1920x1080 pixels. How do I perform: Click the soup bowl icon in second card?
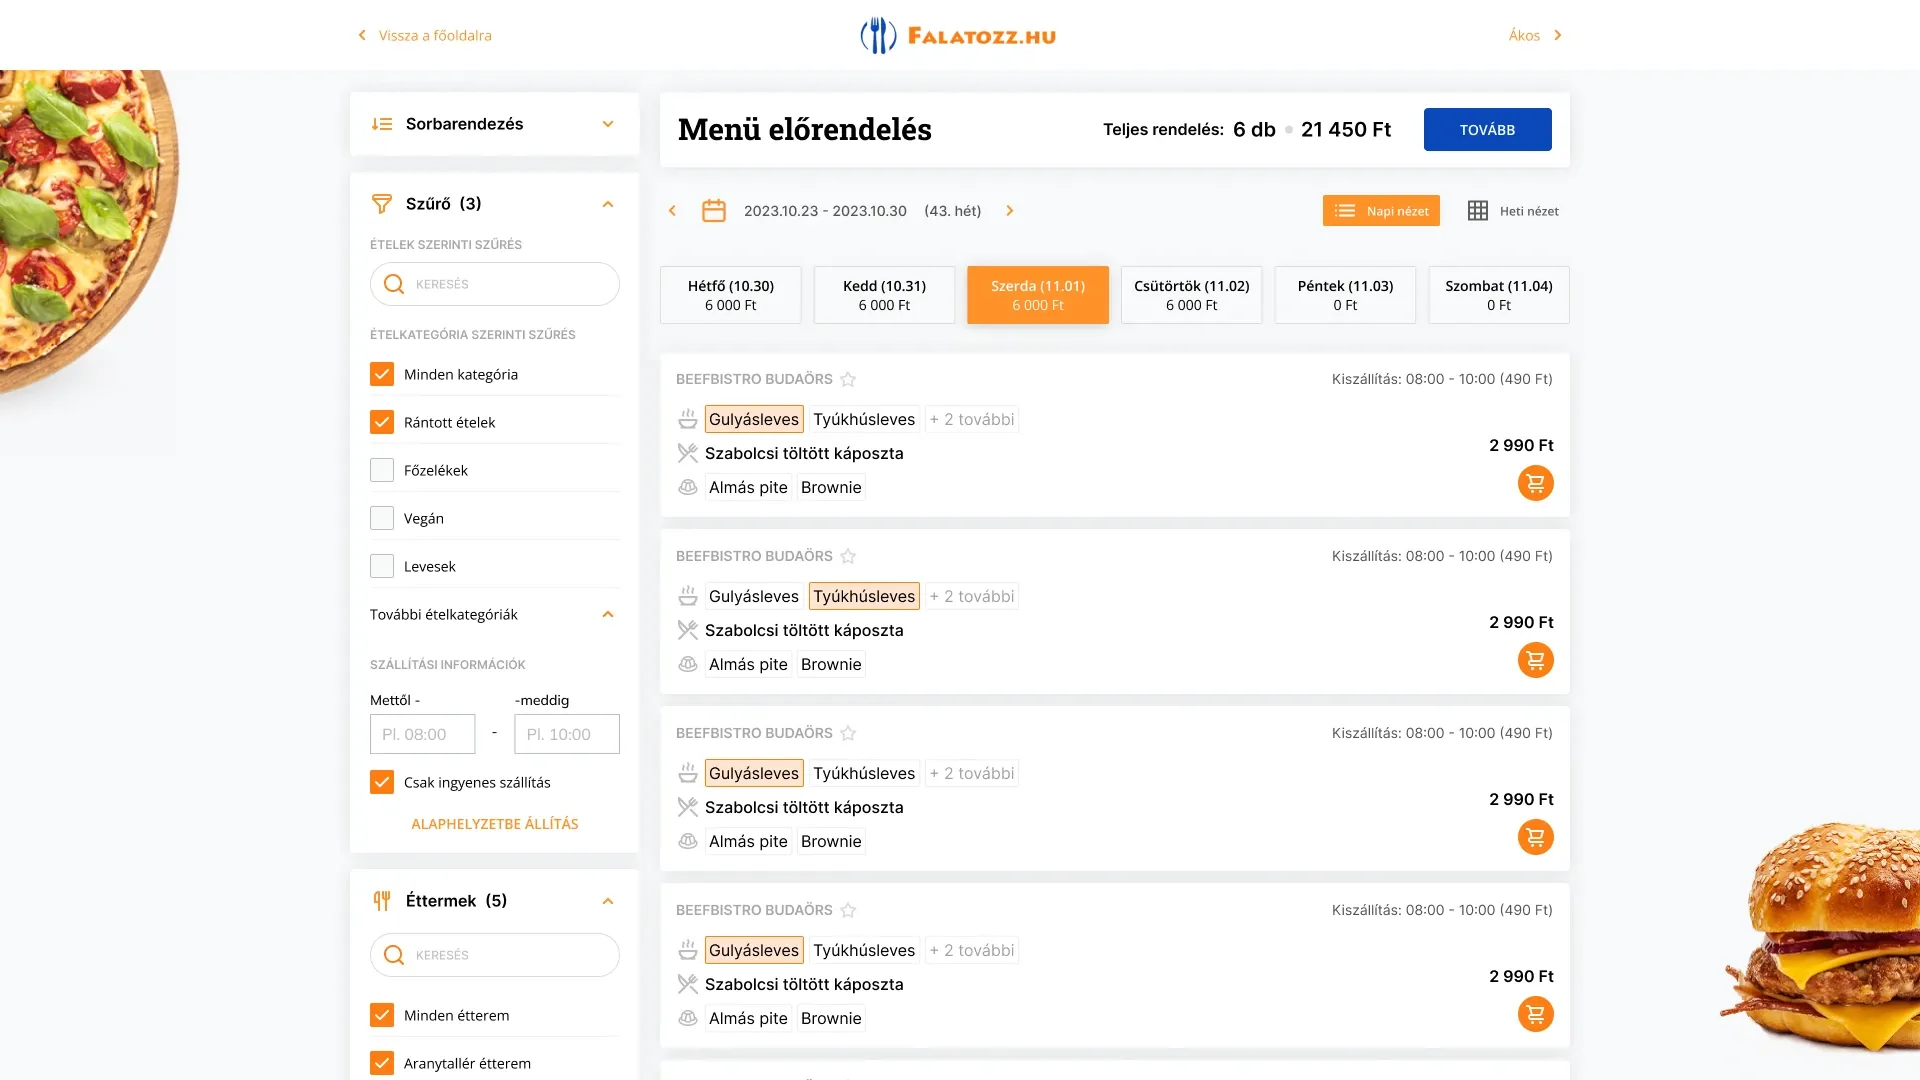(x=687, y=596)
